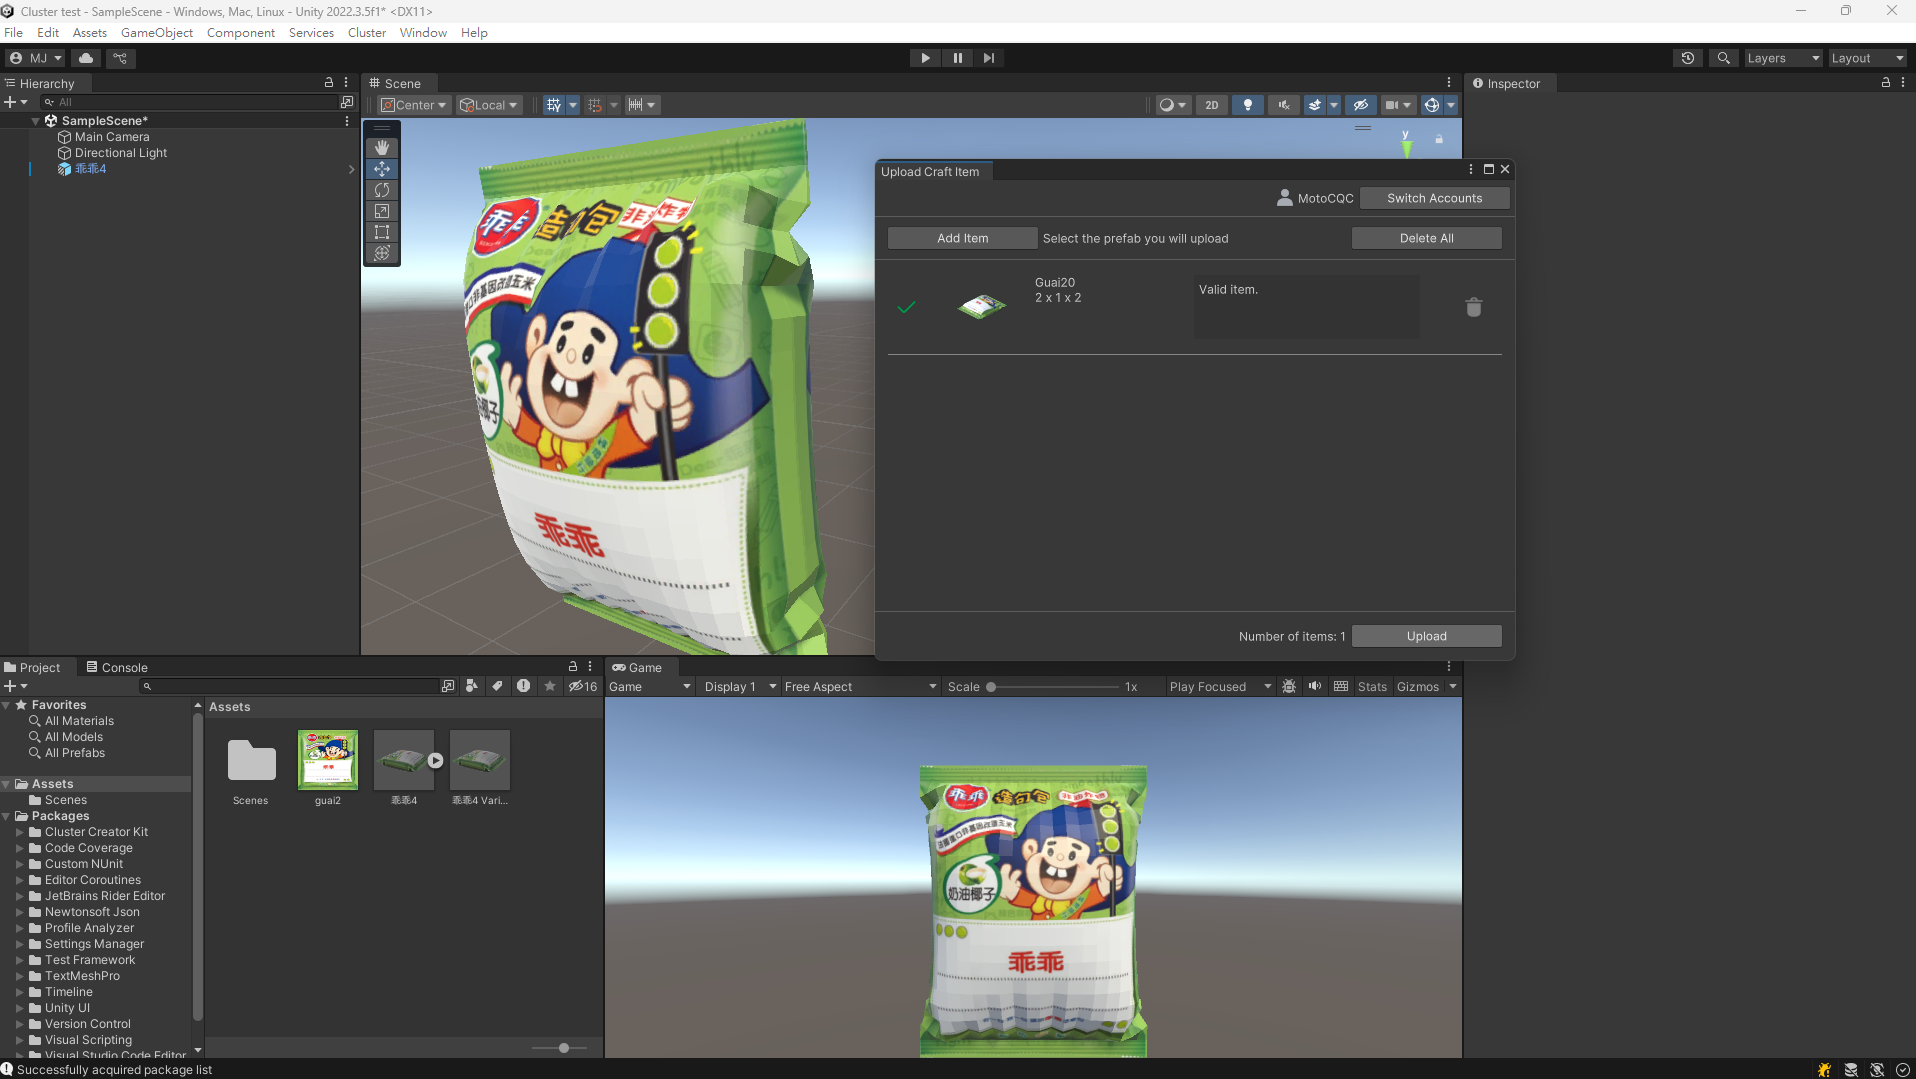
Task: Open the Scenes folder in Assets
Action: 251,768
